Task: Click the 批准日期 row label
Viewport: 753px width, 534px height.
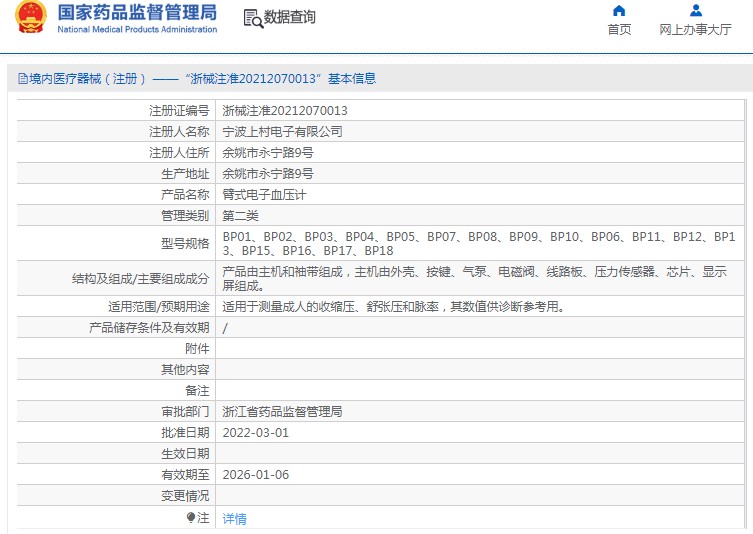Action: [185, 433]
